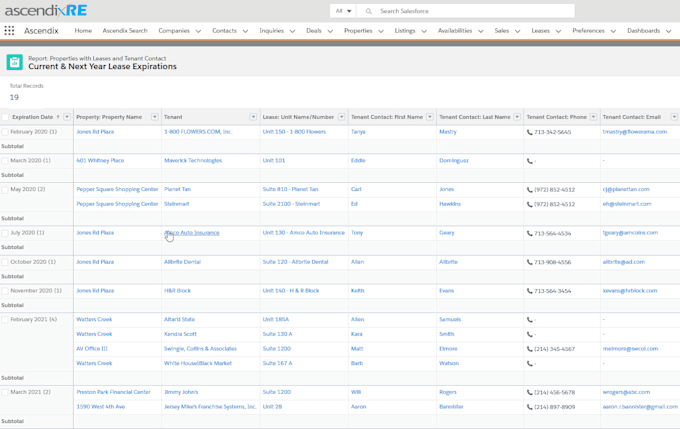
Task: Open the Amco Auto Insurance tenant link
Action: coord(192,233)
